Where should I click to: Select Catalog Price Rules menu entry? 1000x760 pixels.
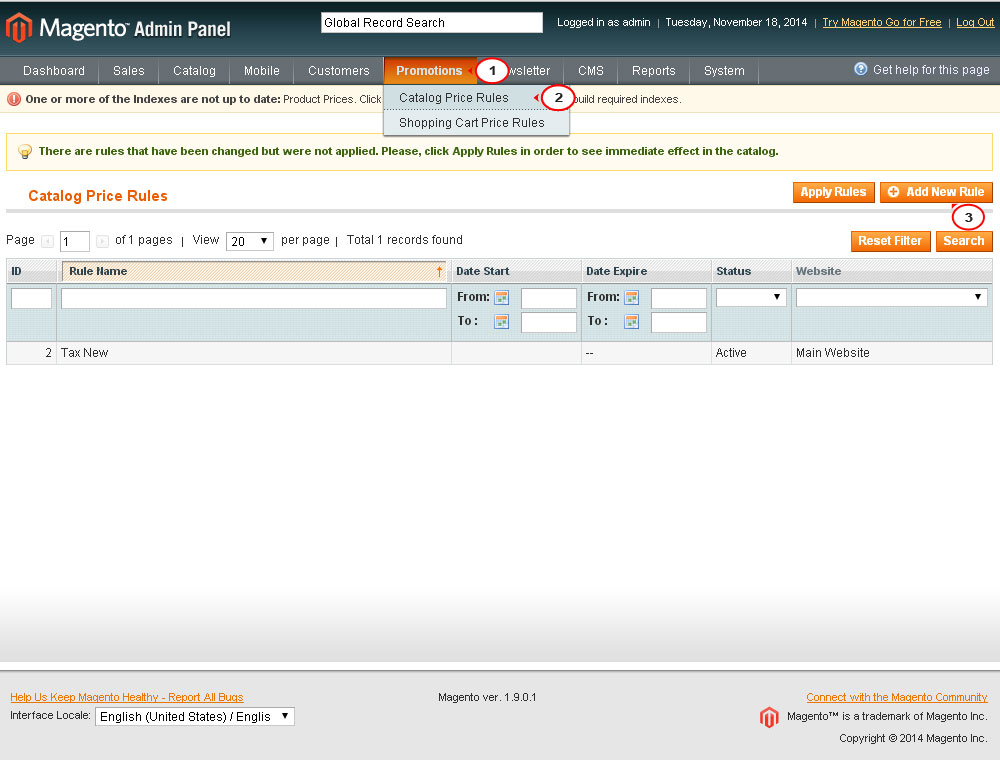tap(454, 98)
